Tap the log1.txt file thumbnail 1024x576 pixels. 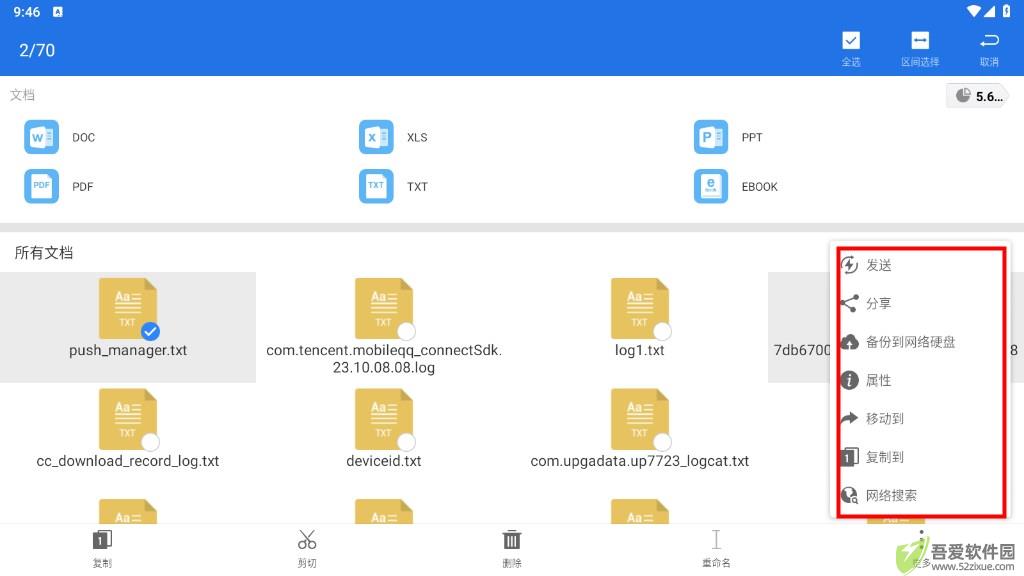[639, 308]
